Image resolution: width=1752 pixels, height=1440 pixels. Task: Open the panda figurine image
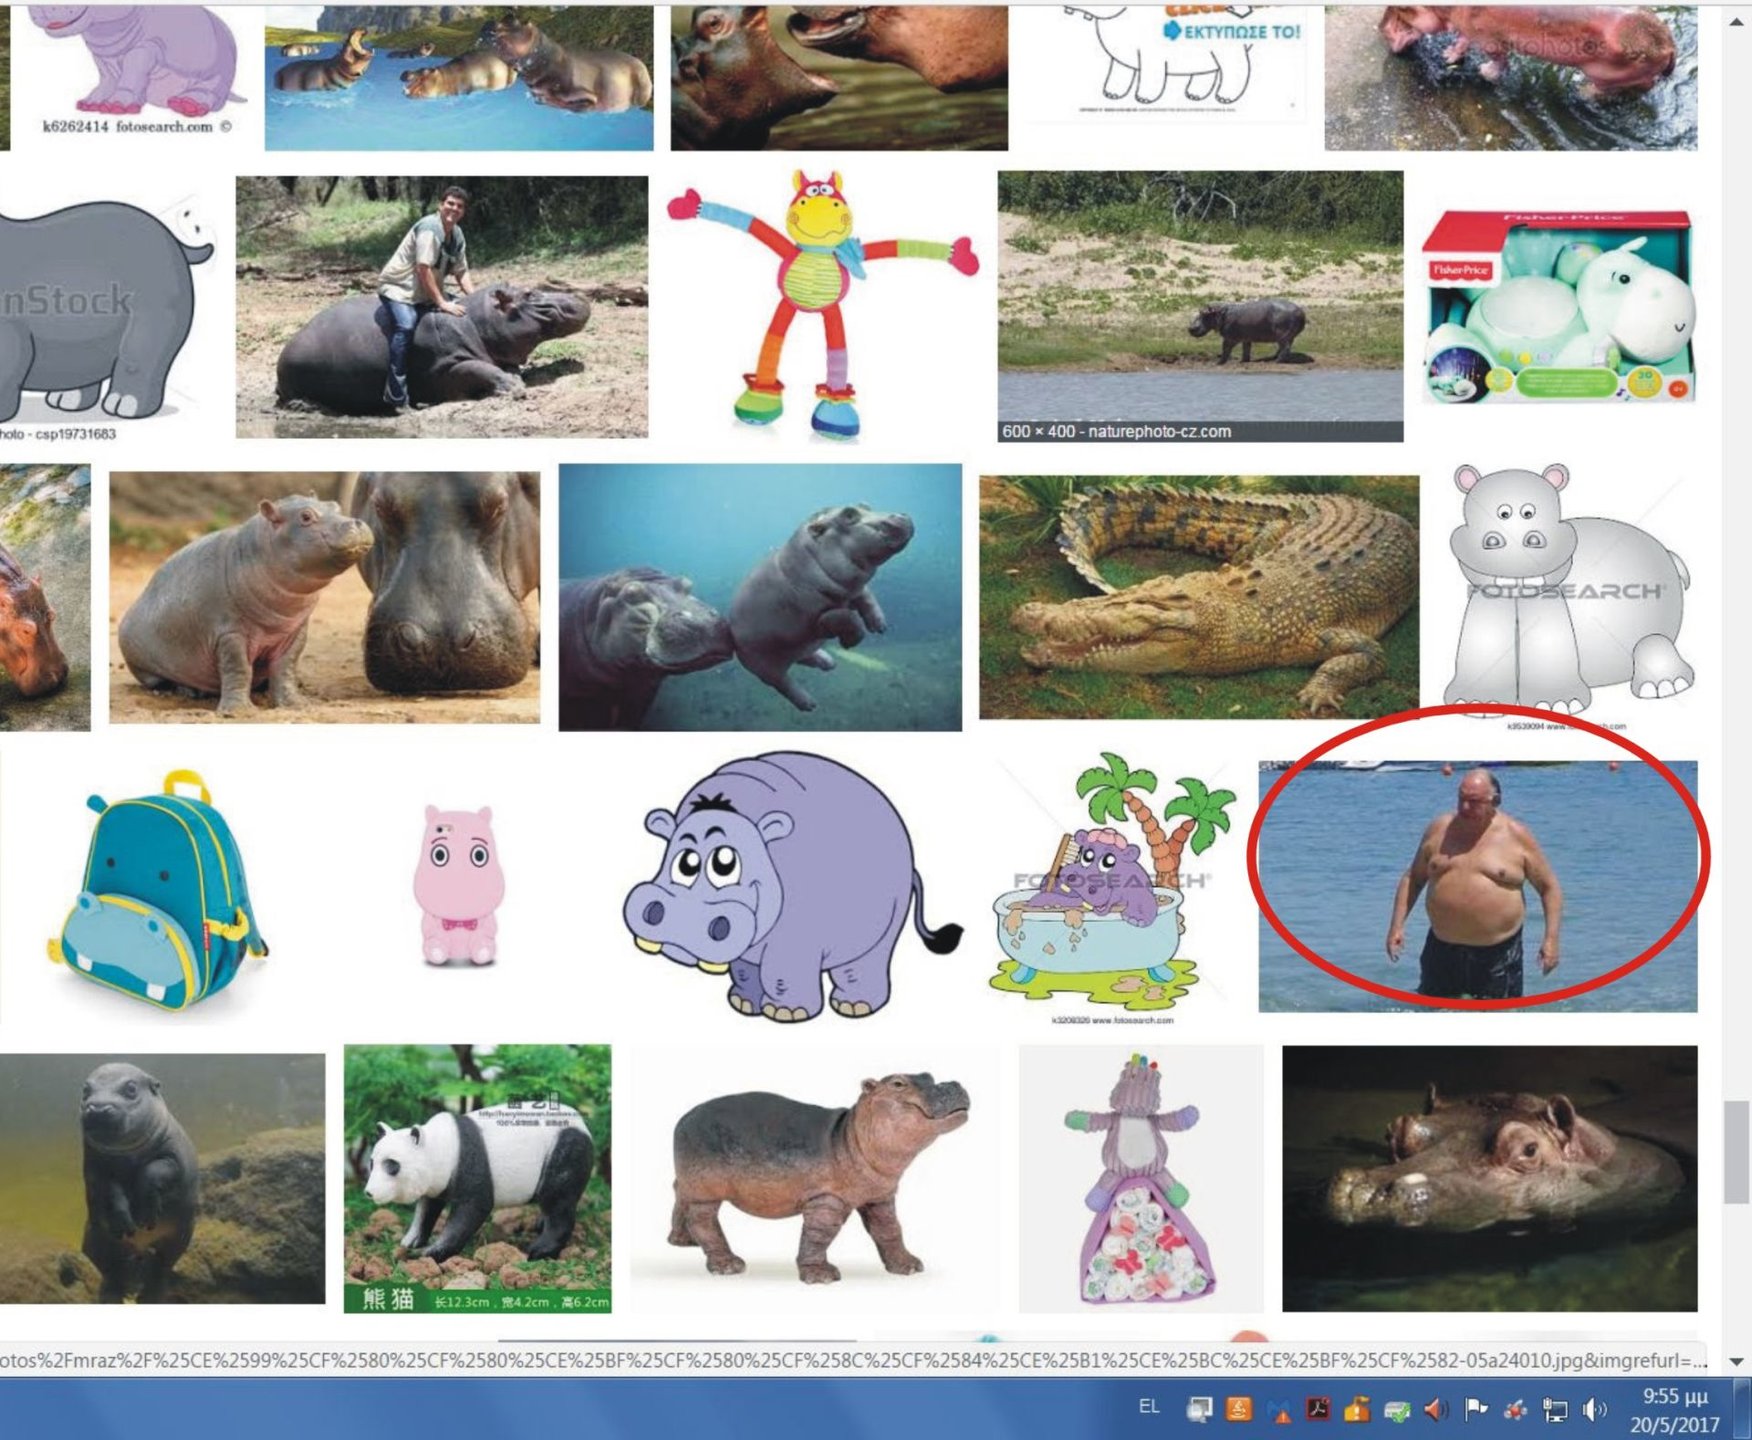pyautogui.click(x=477, y=1178)
